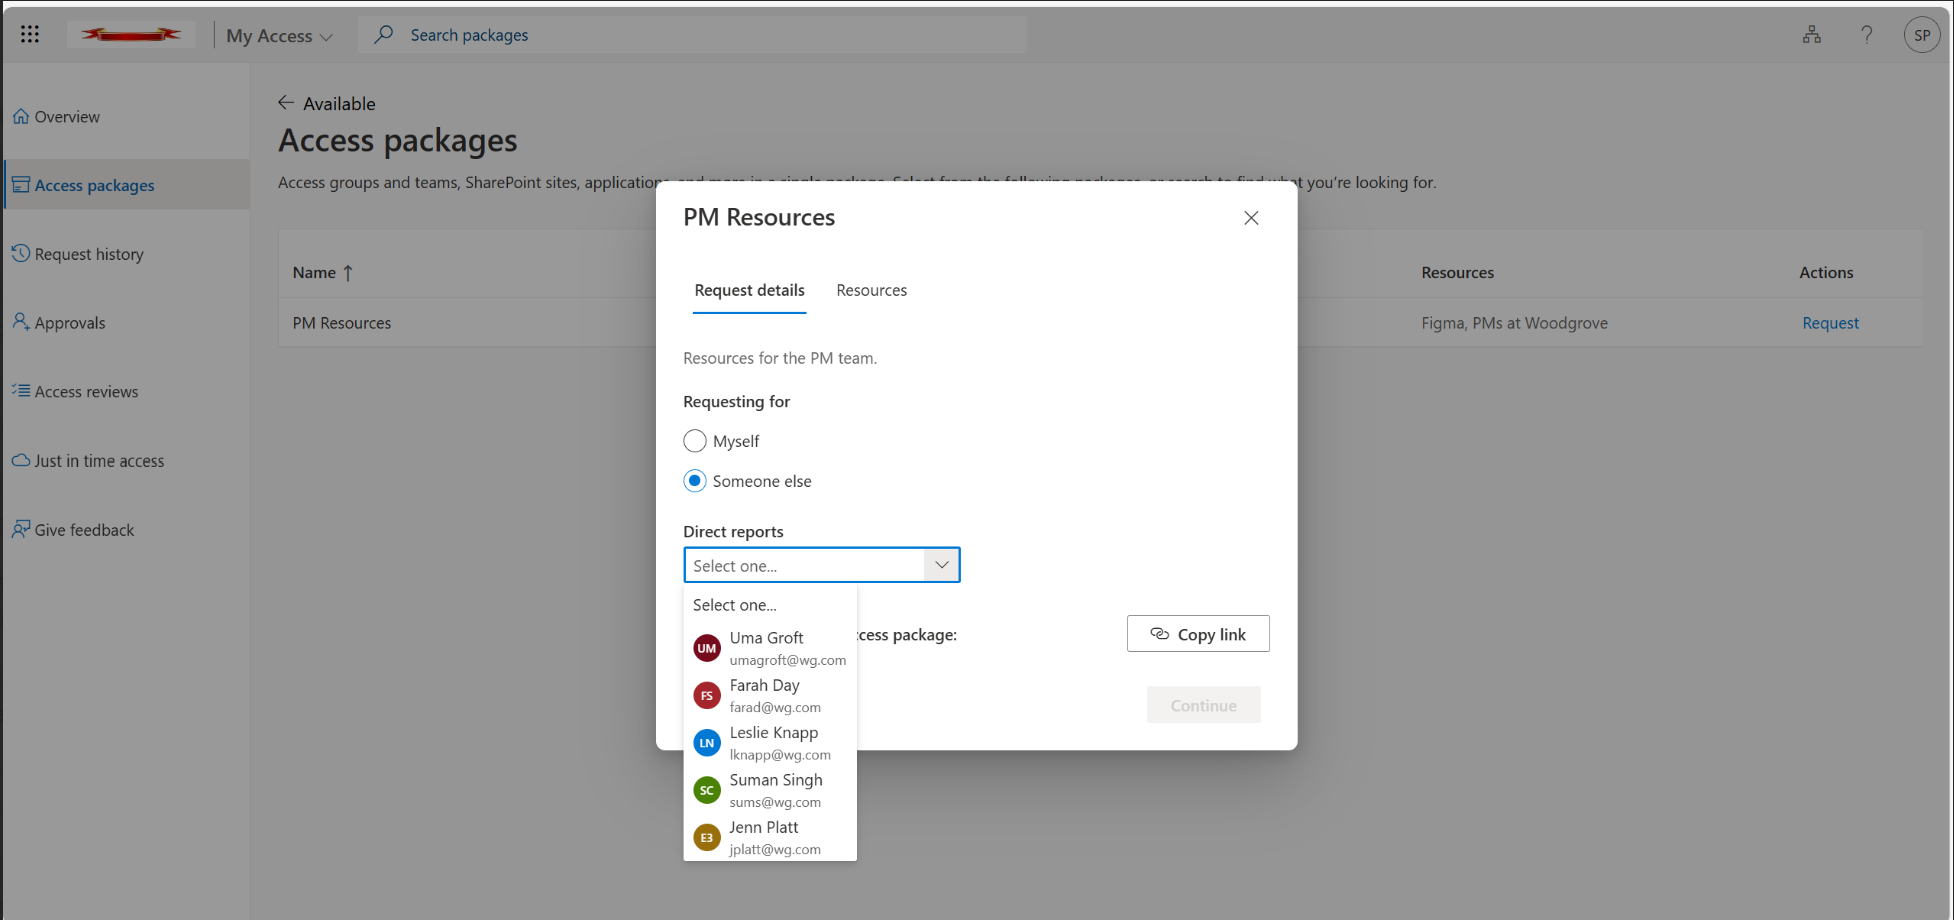Switch to the Request details tab
Viewport: 1954px width, 920px height.
tap(749, 290)
